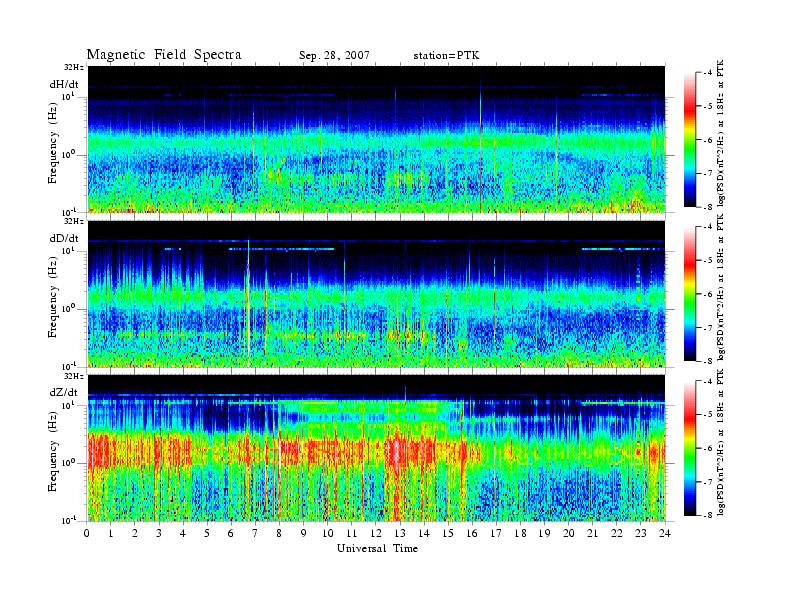
Task: Click the log(PSD) label beside dH/dt colorbar
Action: pyautogui.click(x=721, y=132)
